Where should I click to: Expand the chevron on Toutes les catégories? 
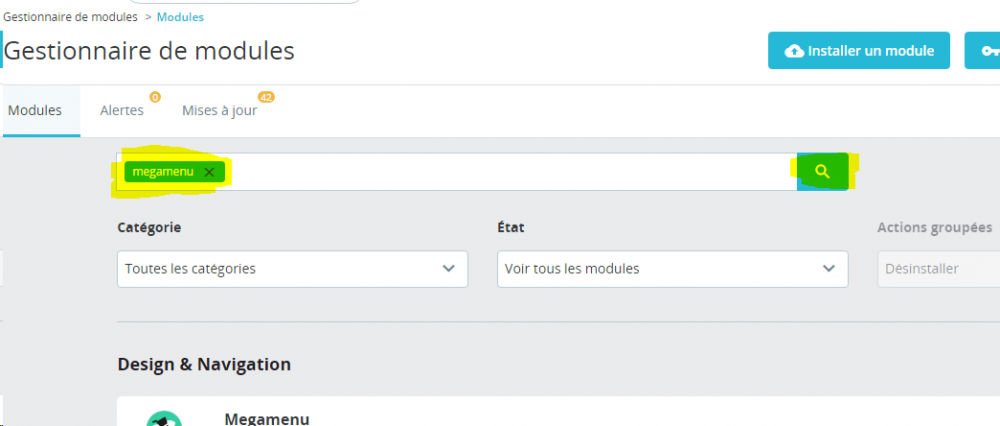coord(448,269)
